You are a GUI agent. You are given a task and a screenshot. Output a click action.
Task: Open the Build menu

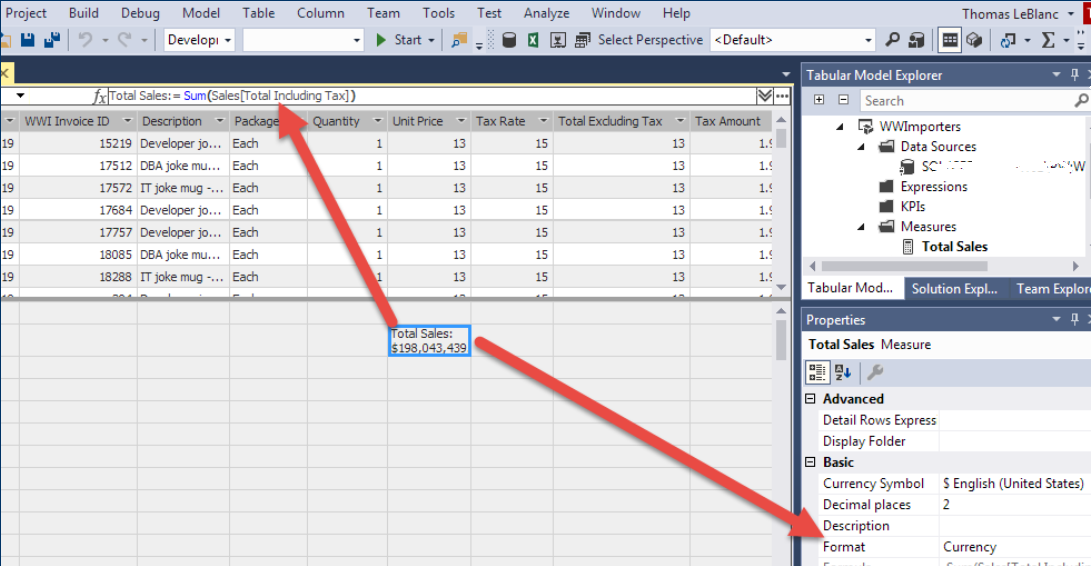coord(83,13)
